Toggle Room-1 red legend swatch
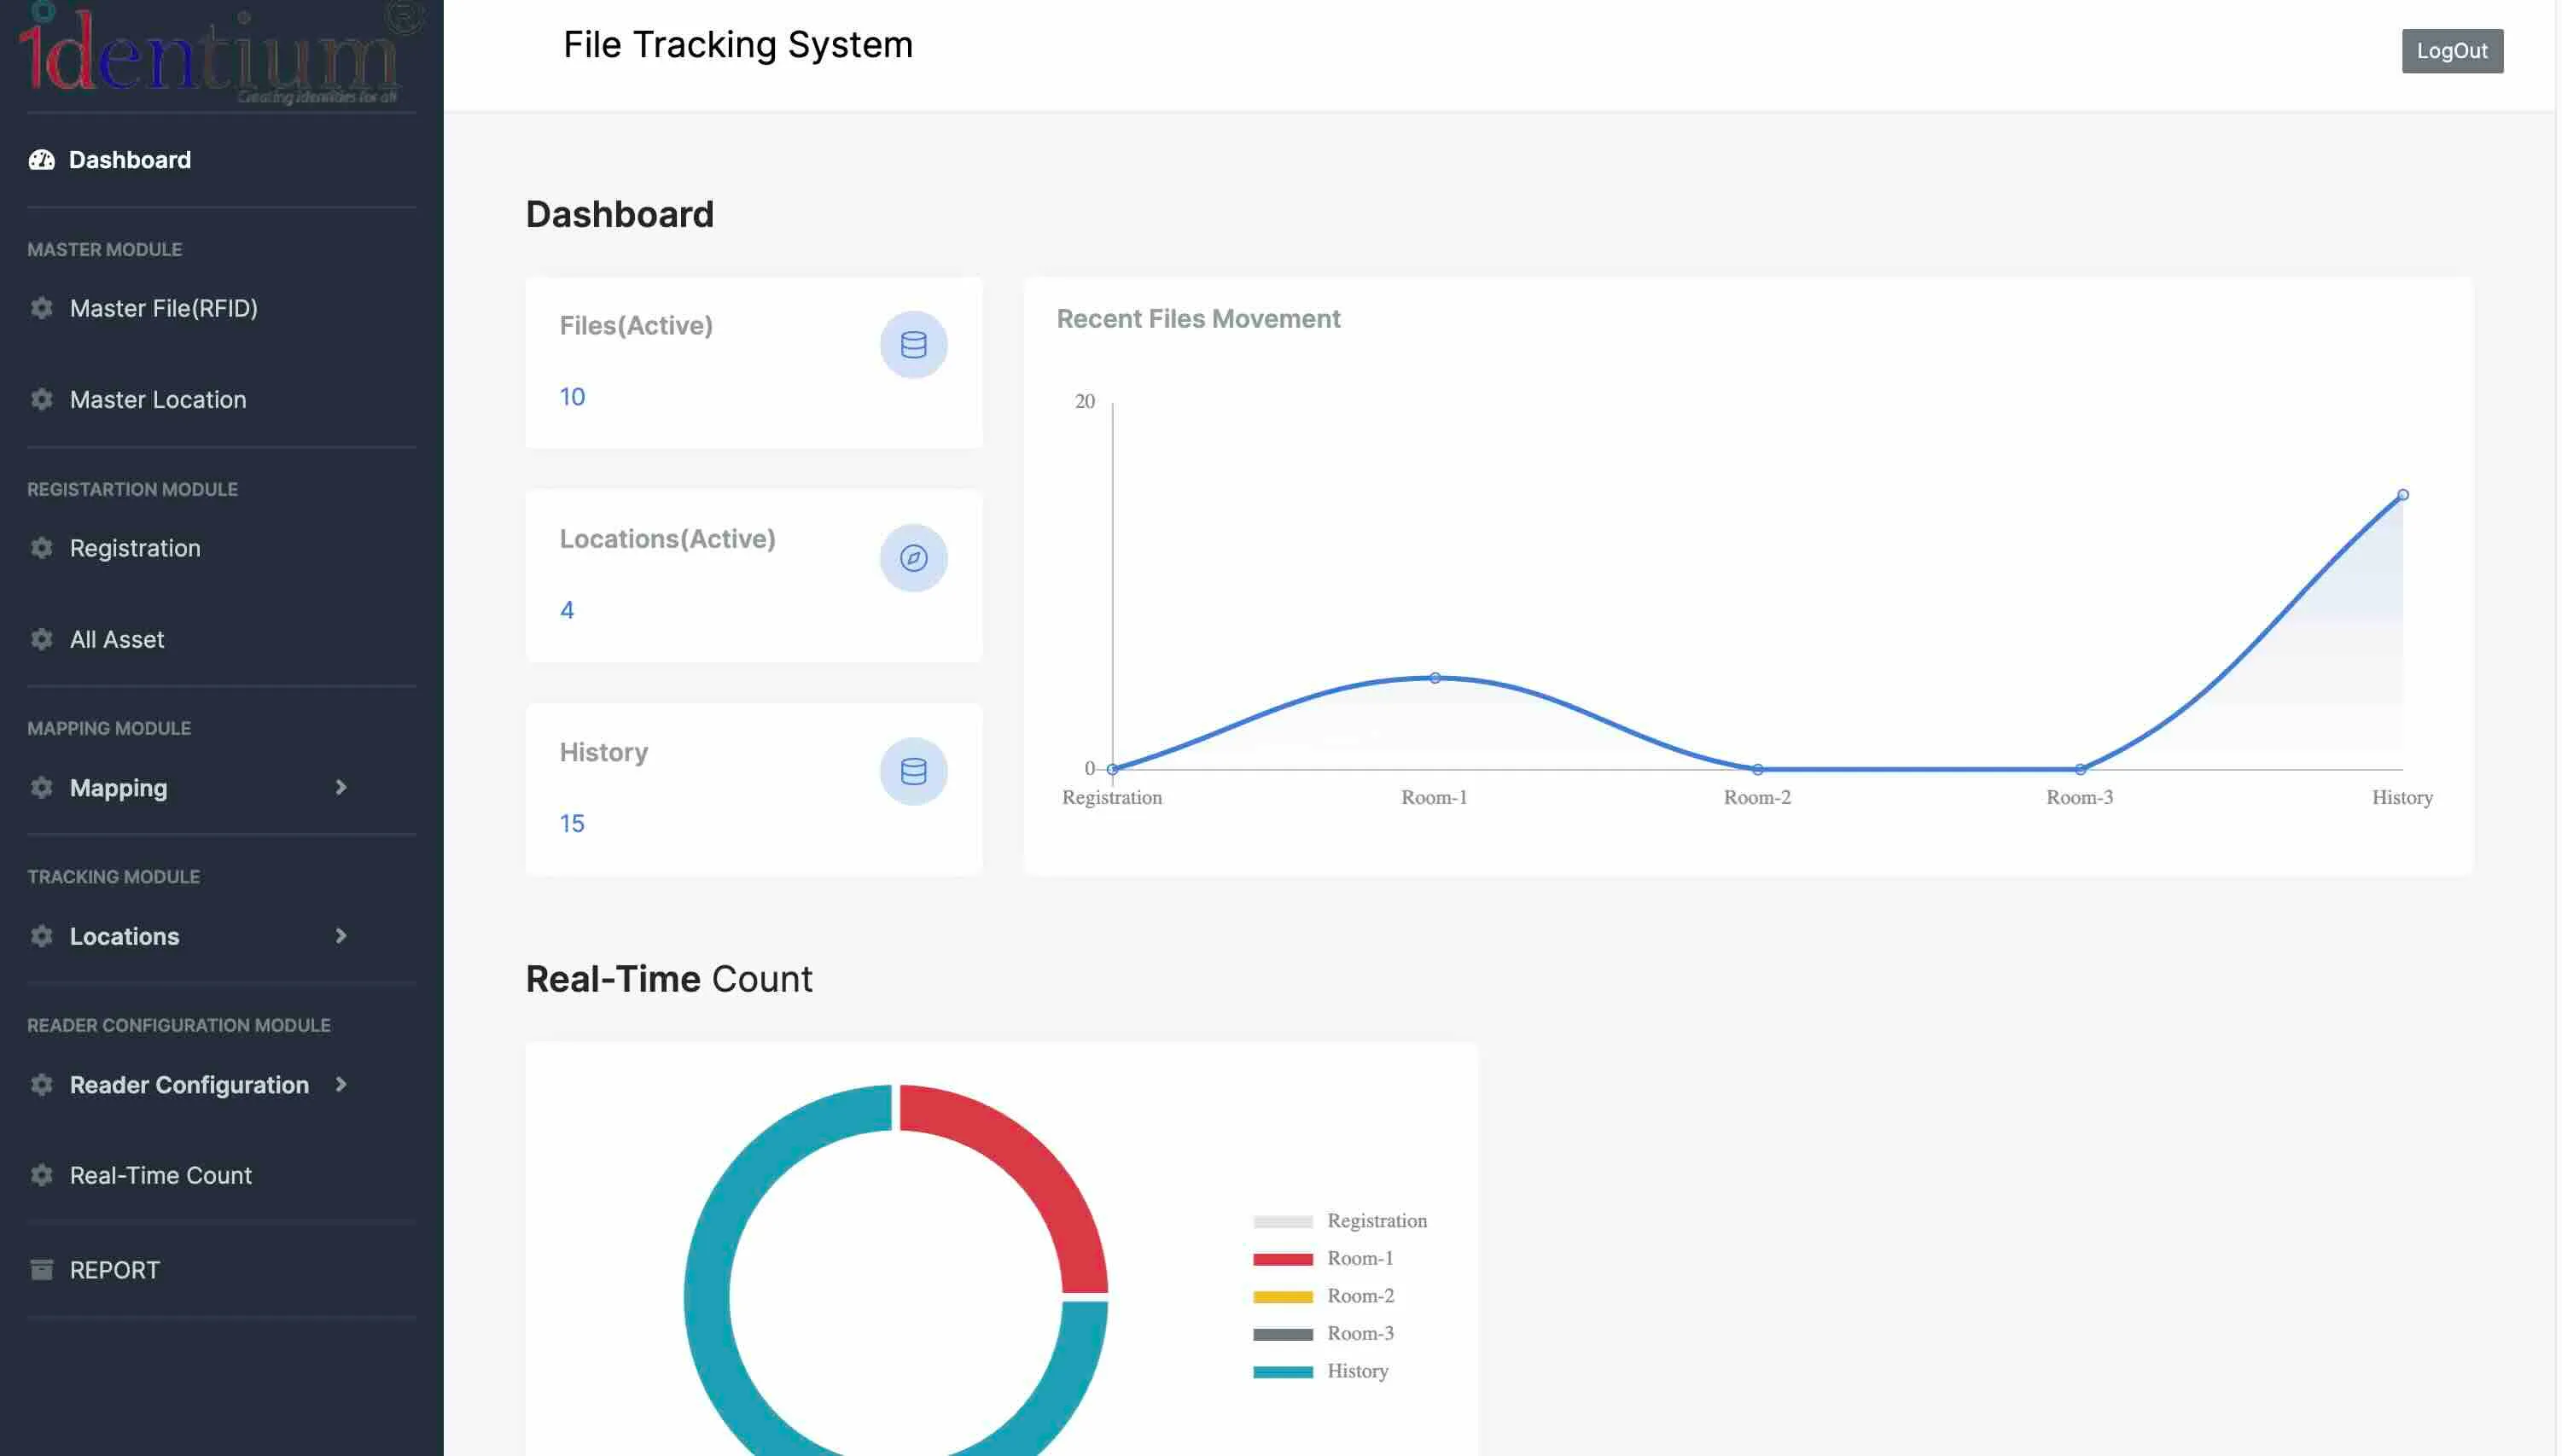 pos(1282,1259)
